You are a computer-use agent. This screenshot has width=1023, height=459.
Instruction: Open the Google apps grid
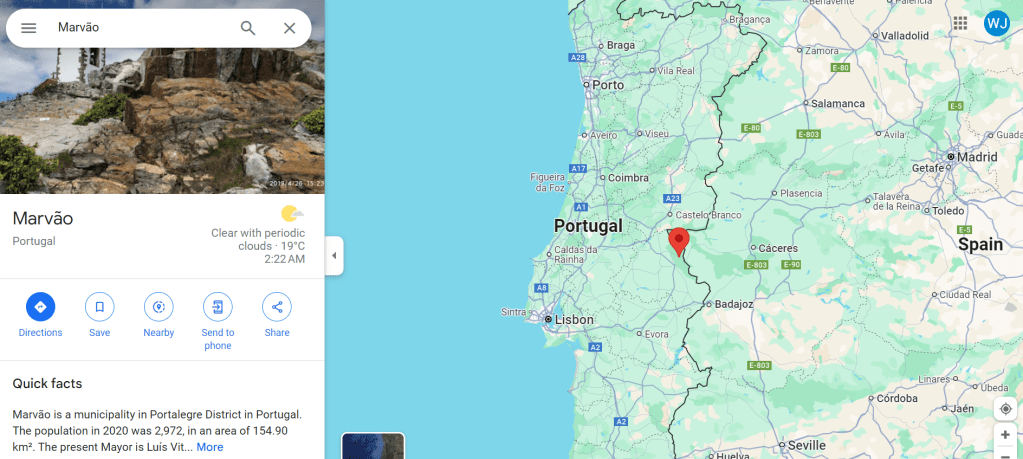coord(960,23)
